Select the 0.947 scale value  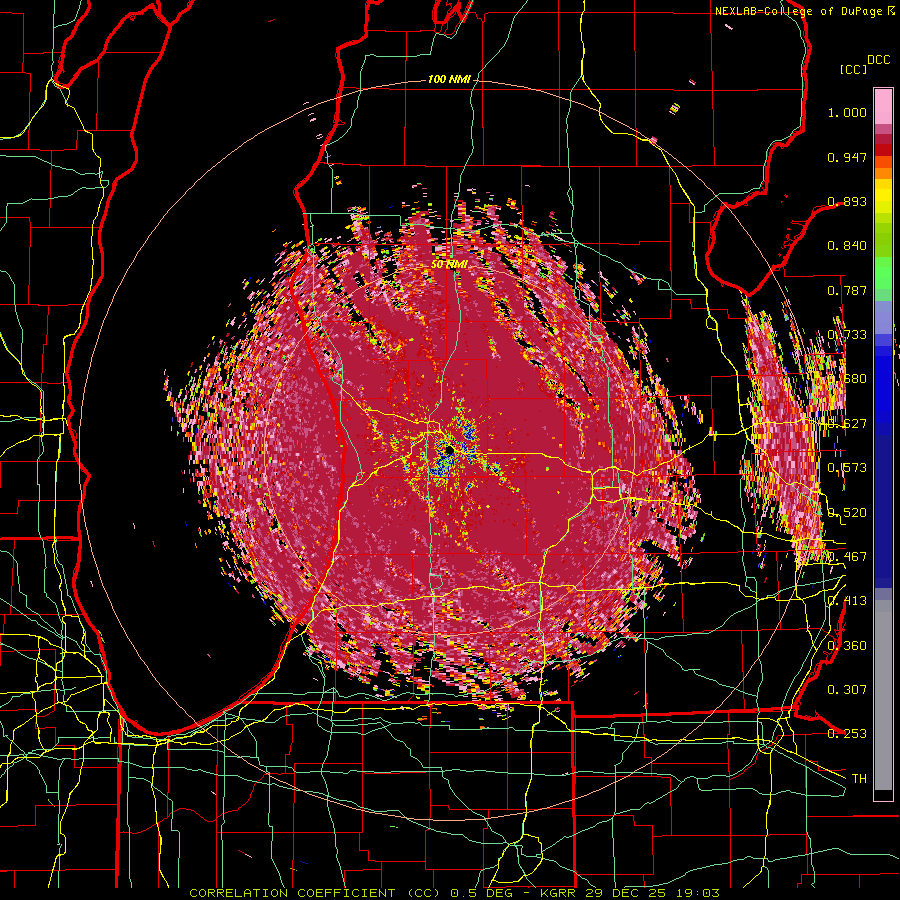tap(847, 157)
